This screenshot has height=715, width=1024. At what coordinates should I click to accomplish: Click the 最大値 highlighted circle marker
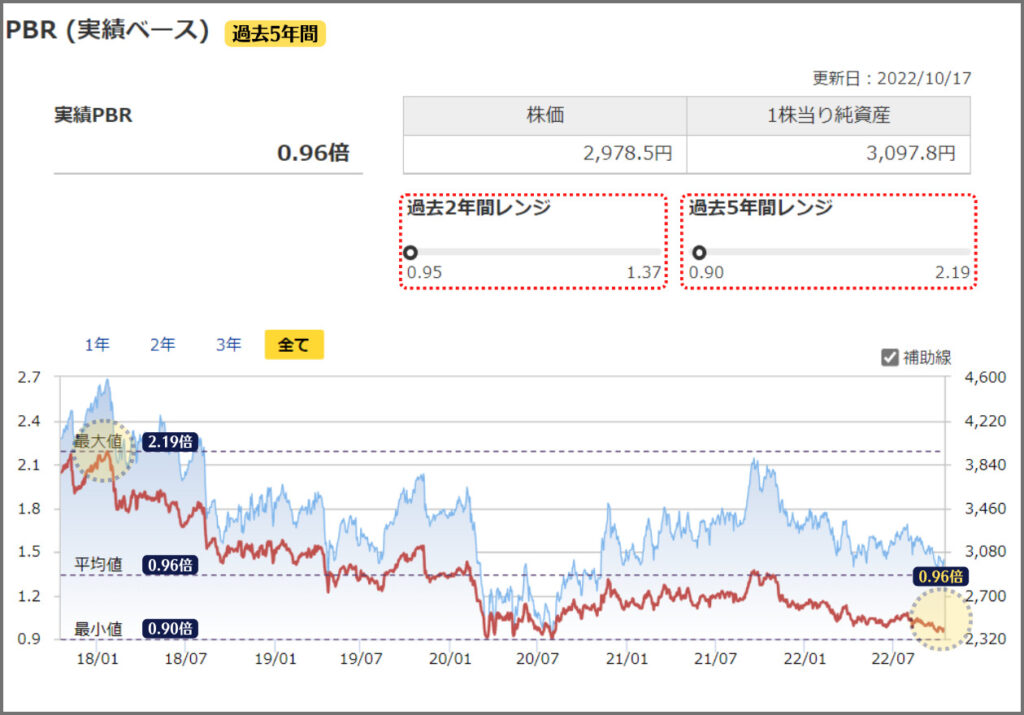coord(103,451)
